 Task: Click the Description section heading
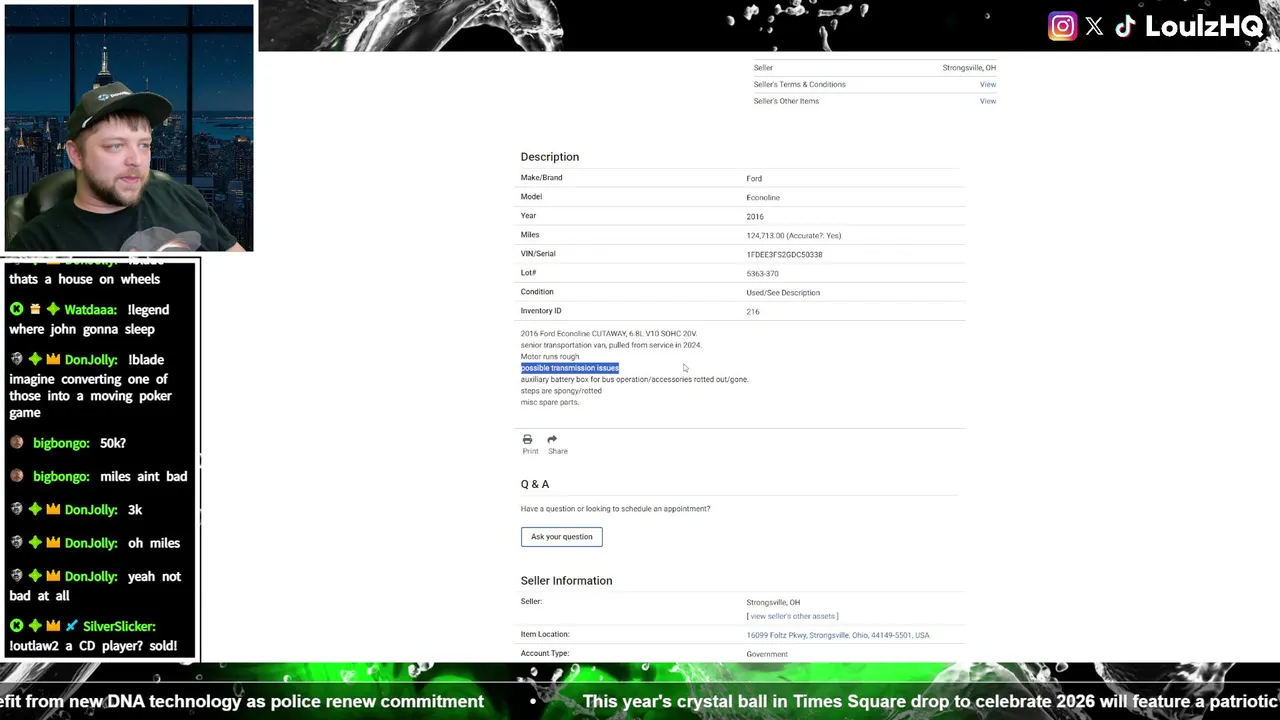[550, 157]
